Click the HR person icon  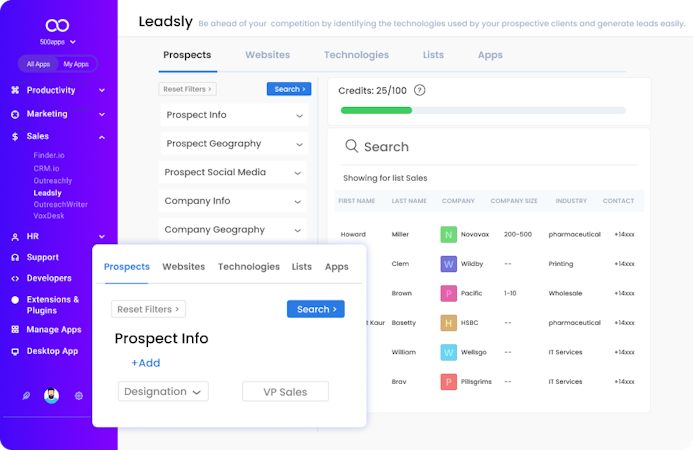15,237
